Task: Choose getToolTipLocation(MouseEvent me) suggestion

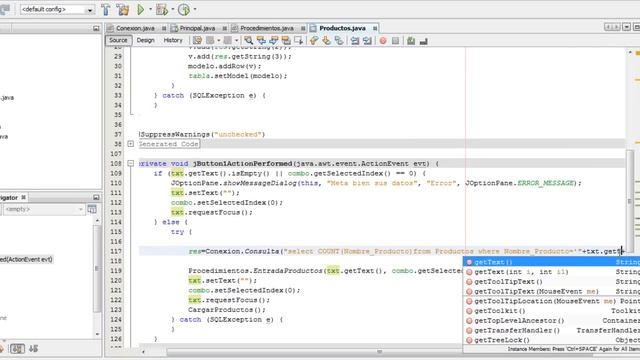Action: (551, 301)
